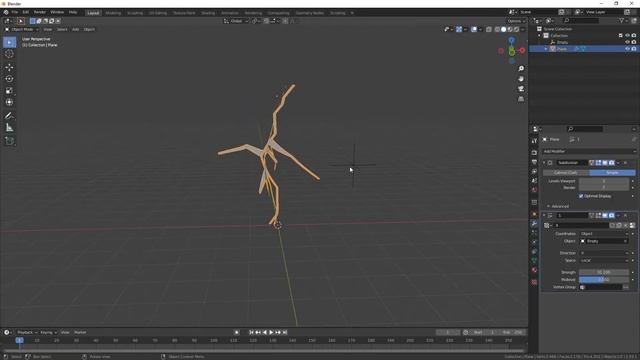Toggle visibility eye for Empty object
The image size is (640, 360).
tap(627, 42)
